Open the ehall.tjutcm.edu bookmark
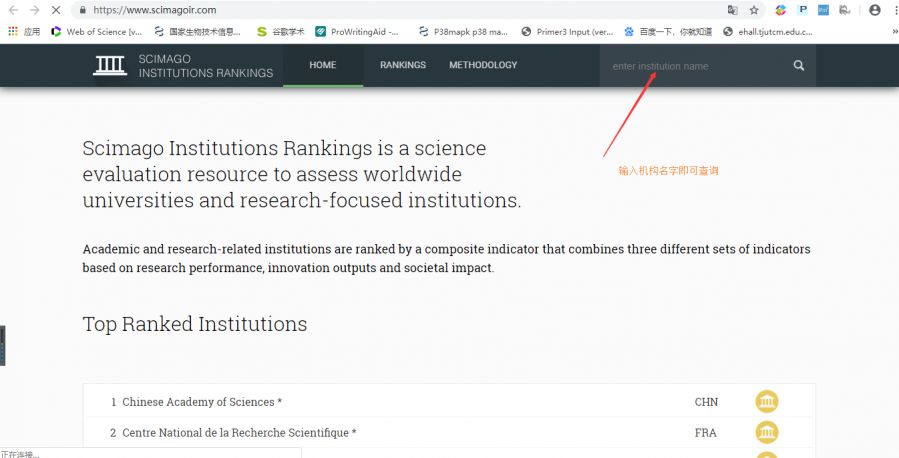This screenshot has height=458, width=899. 768,32
